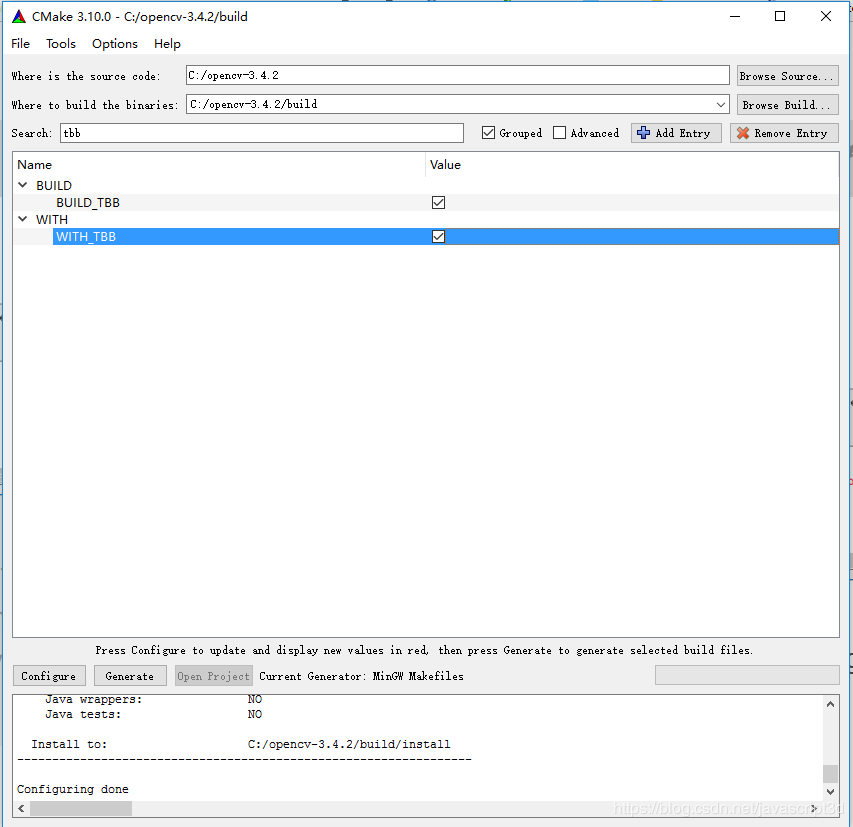This screenshot has height=827, width=853.
Task: Select the BUILD_TBB entry row
Action: click(425, 202)
